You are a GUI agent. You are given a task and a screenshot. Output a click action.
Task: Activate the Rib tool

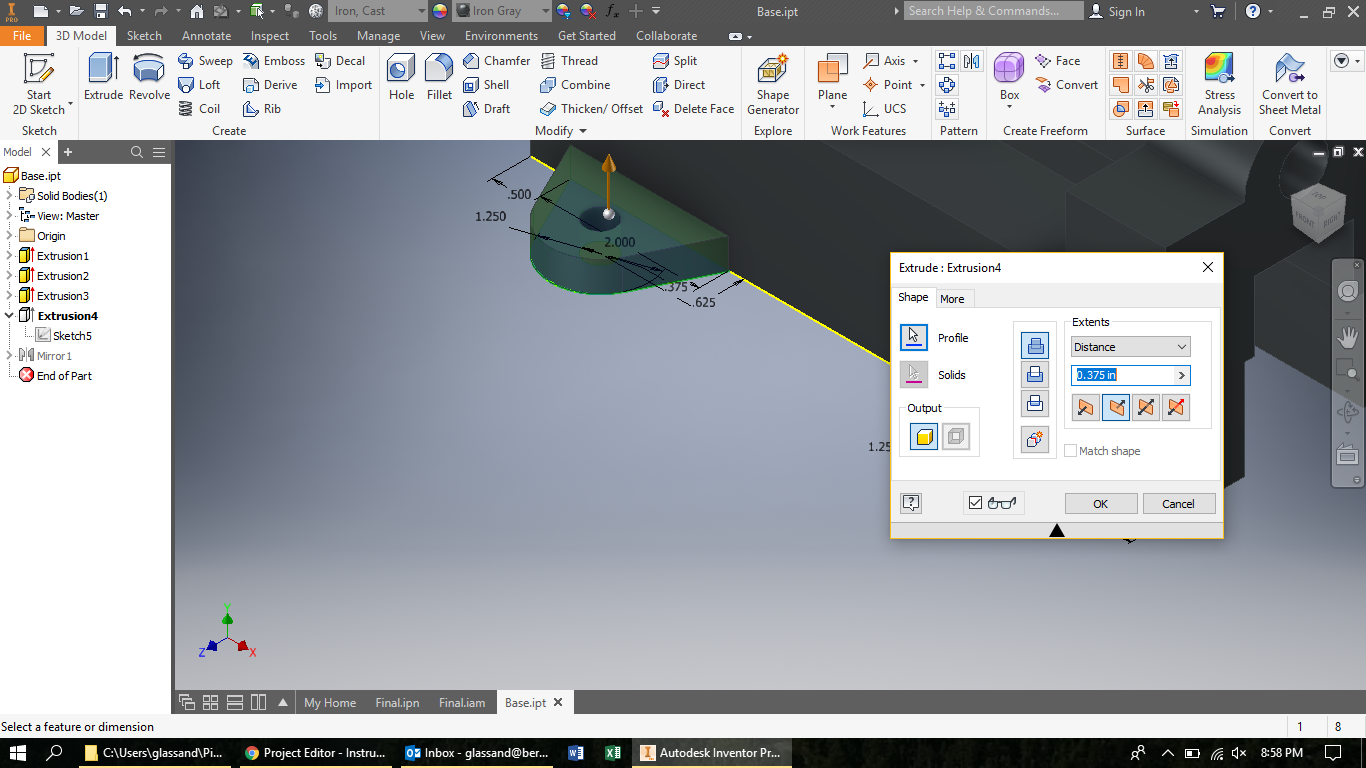(262, 109)
